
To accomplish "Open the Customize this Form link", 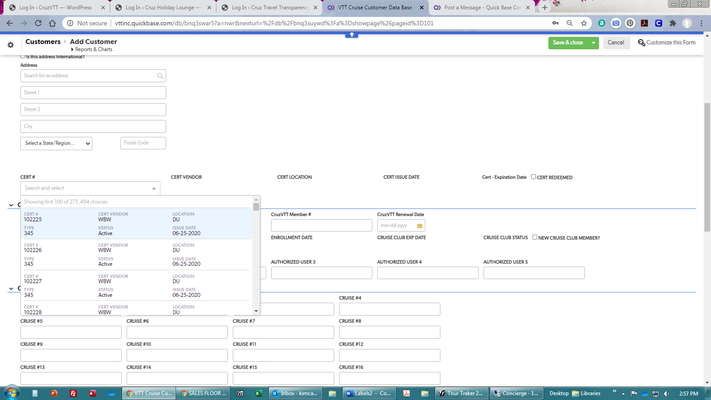I will pos(671,43).
